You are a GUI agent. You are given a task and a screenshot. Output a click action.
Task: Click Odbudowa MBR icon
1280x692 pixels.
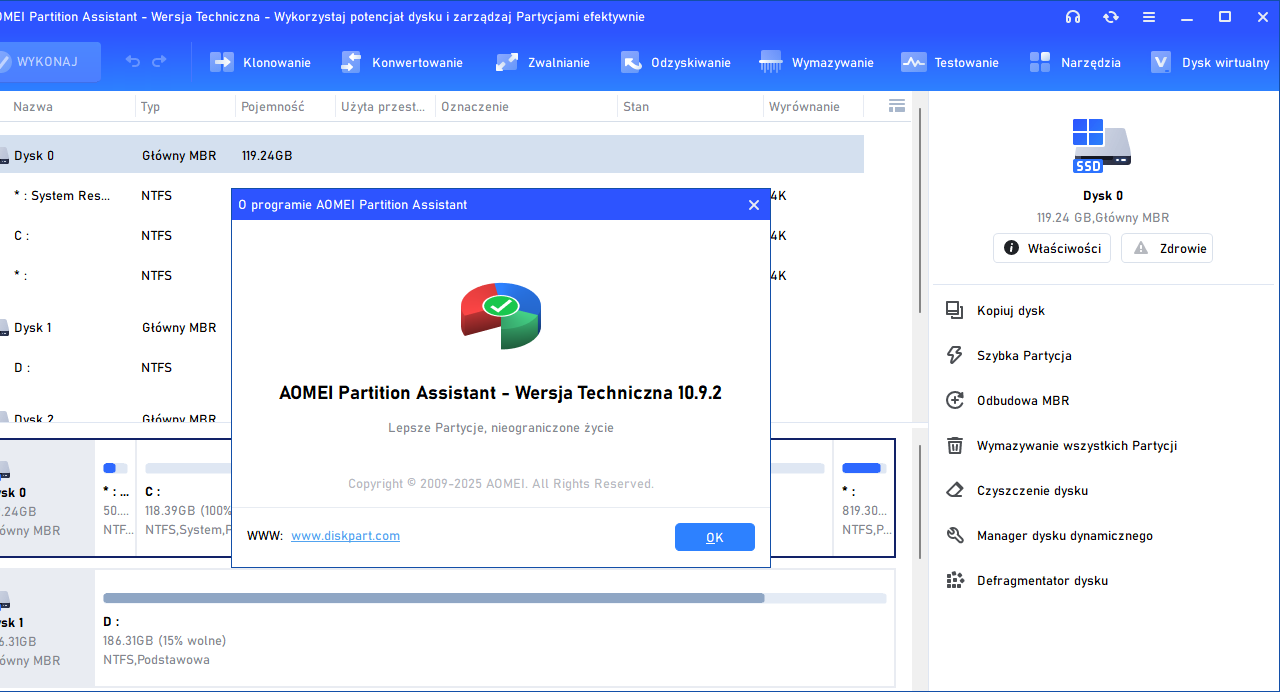tap(955, 400)
